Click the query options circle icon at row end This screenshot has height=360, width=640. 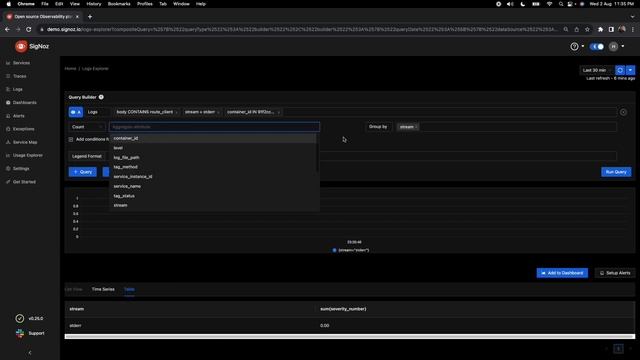tap(623, 112)
